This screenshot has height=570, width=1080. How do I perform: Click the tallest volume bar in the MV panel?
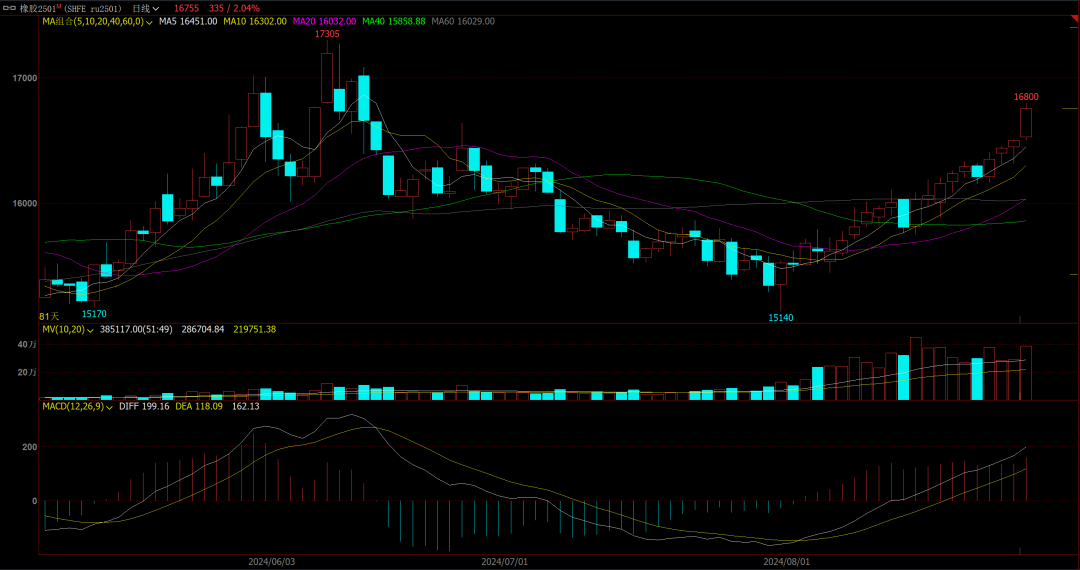915,368
